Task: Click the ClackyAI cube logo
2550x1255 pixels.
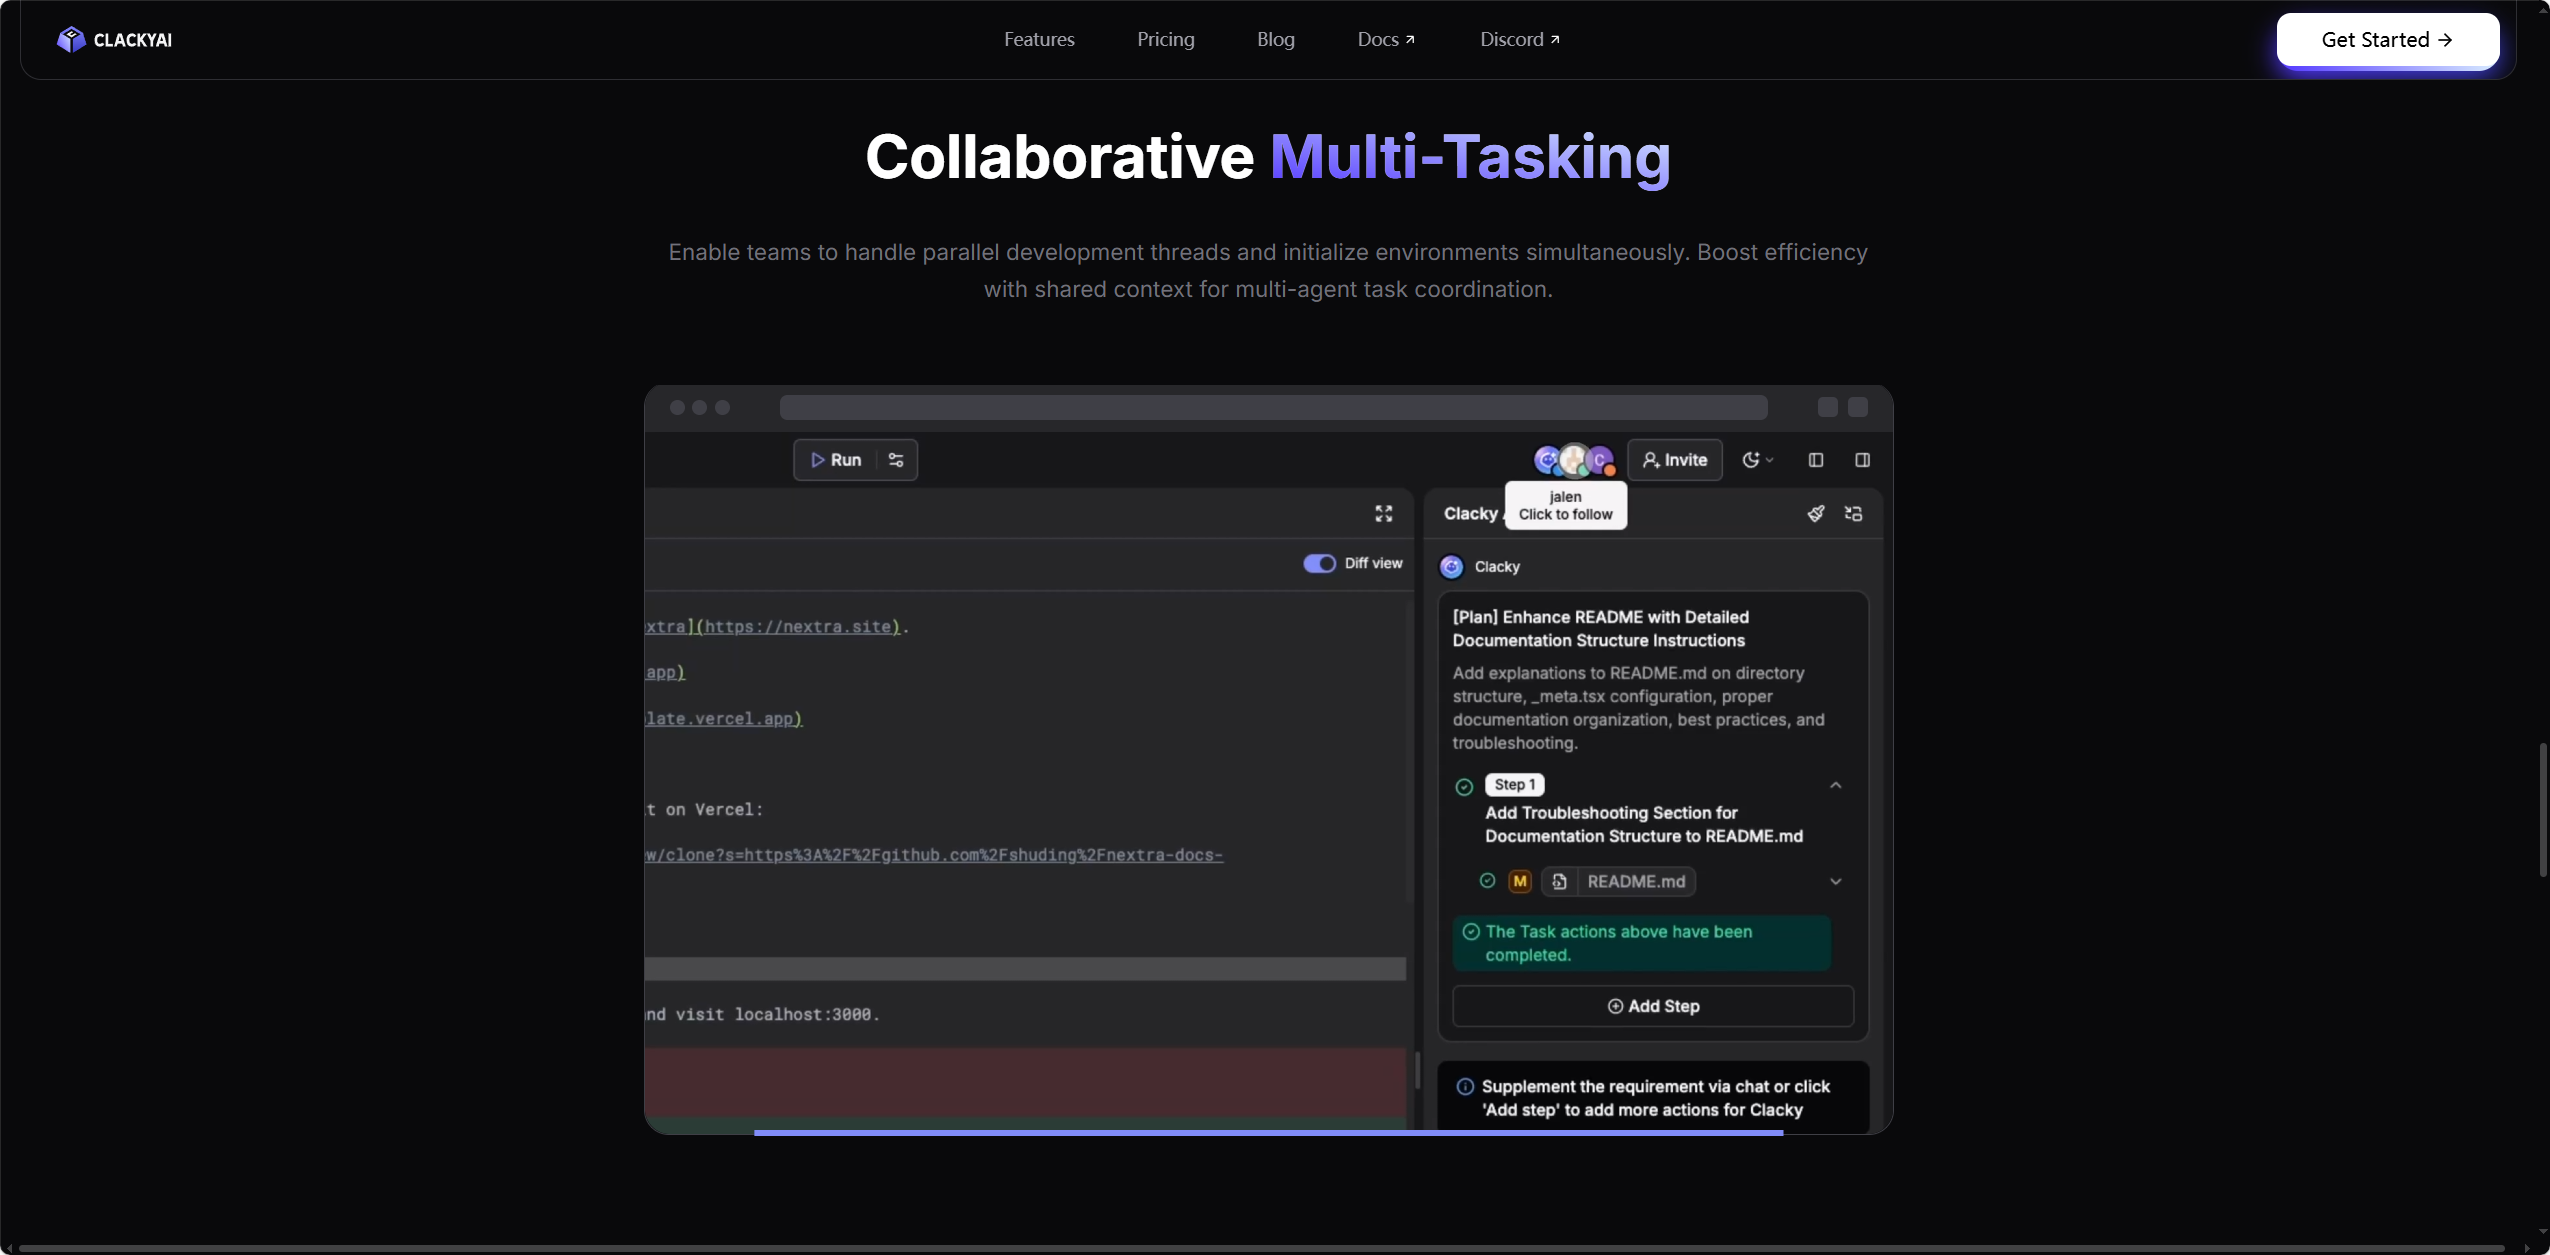Action: point(71,39)
